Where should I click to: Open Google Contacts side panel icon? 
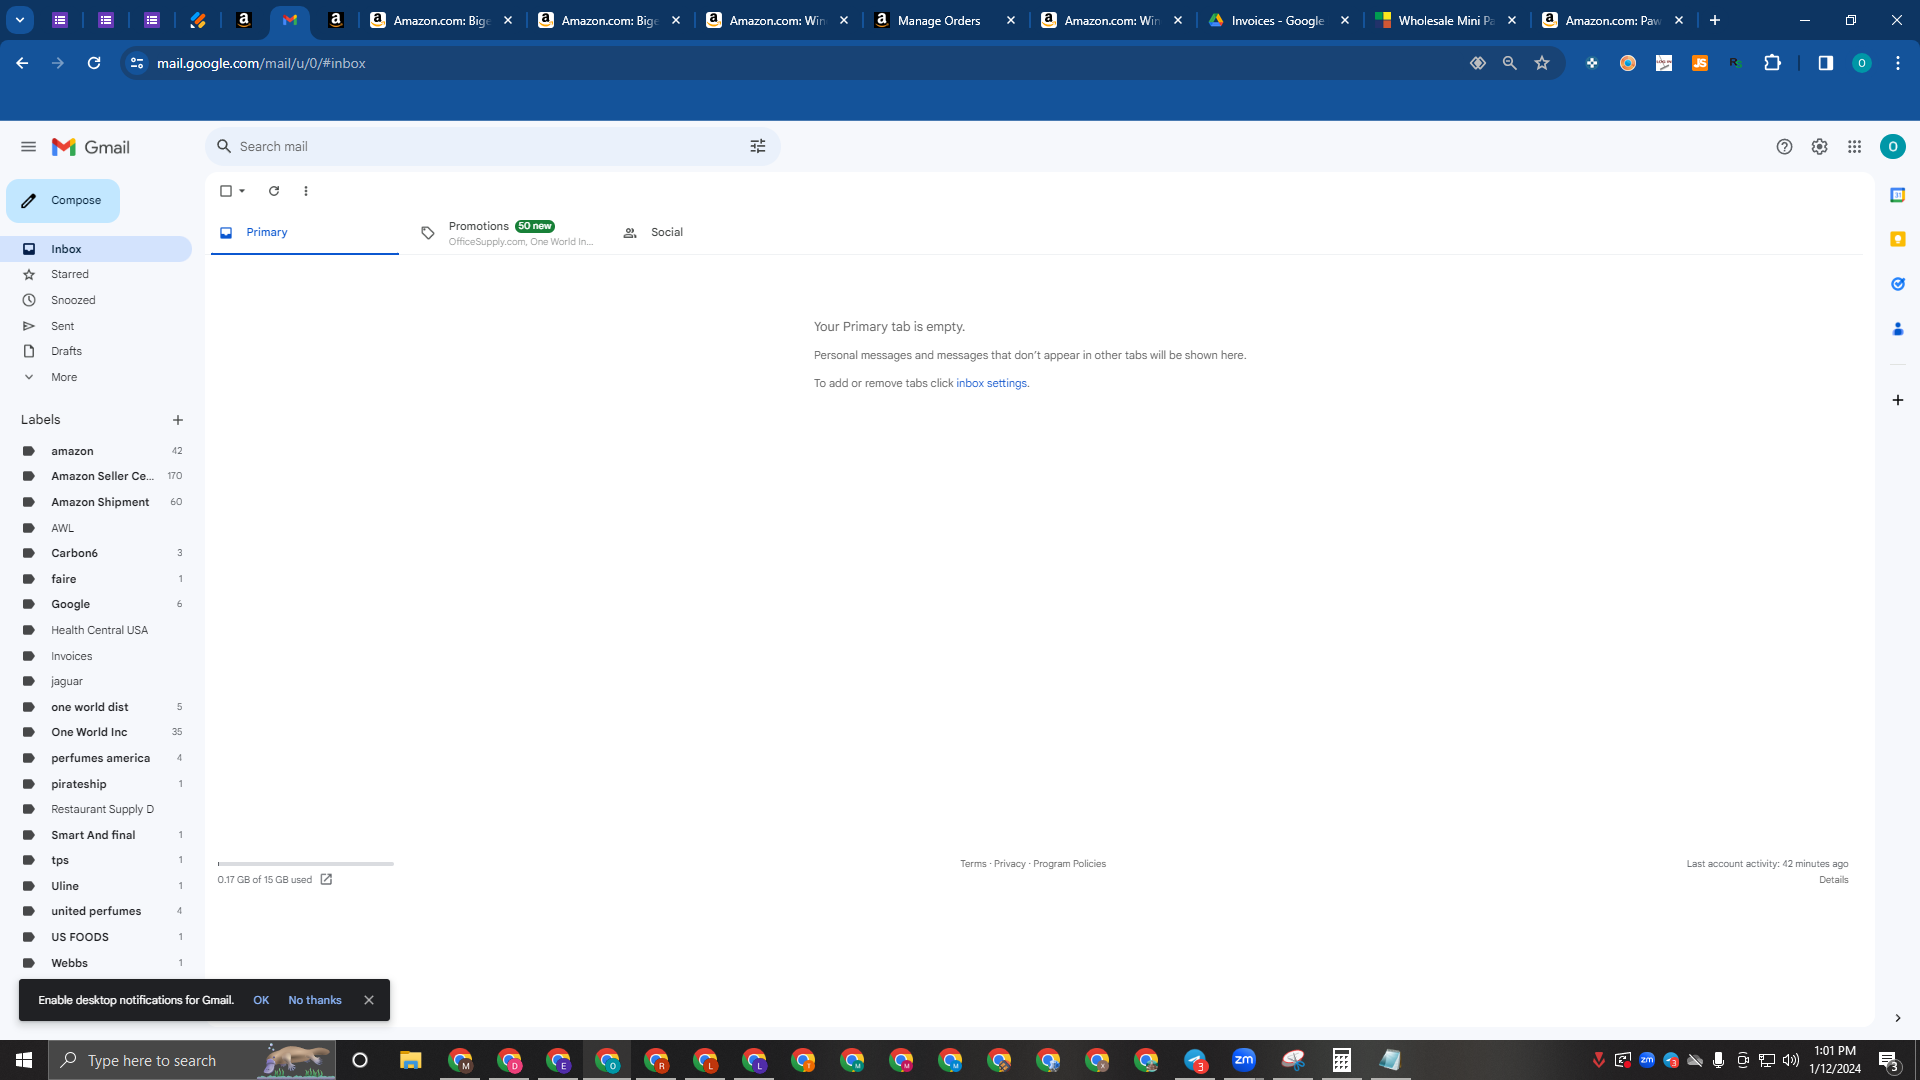1897,328
